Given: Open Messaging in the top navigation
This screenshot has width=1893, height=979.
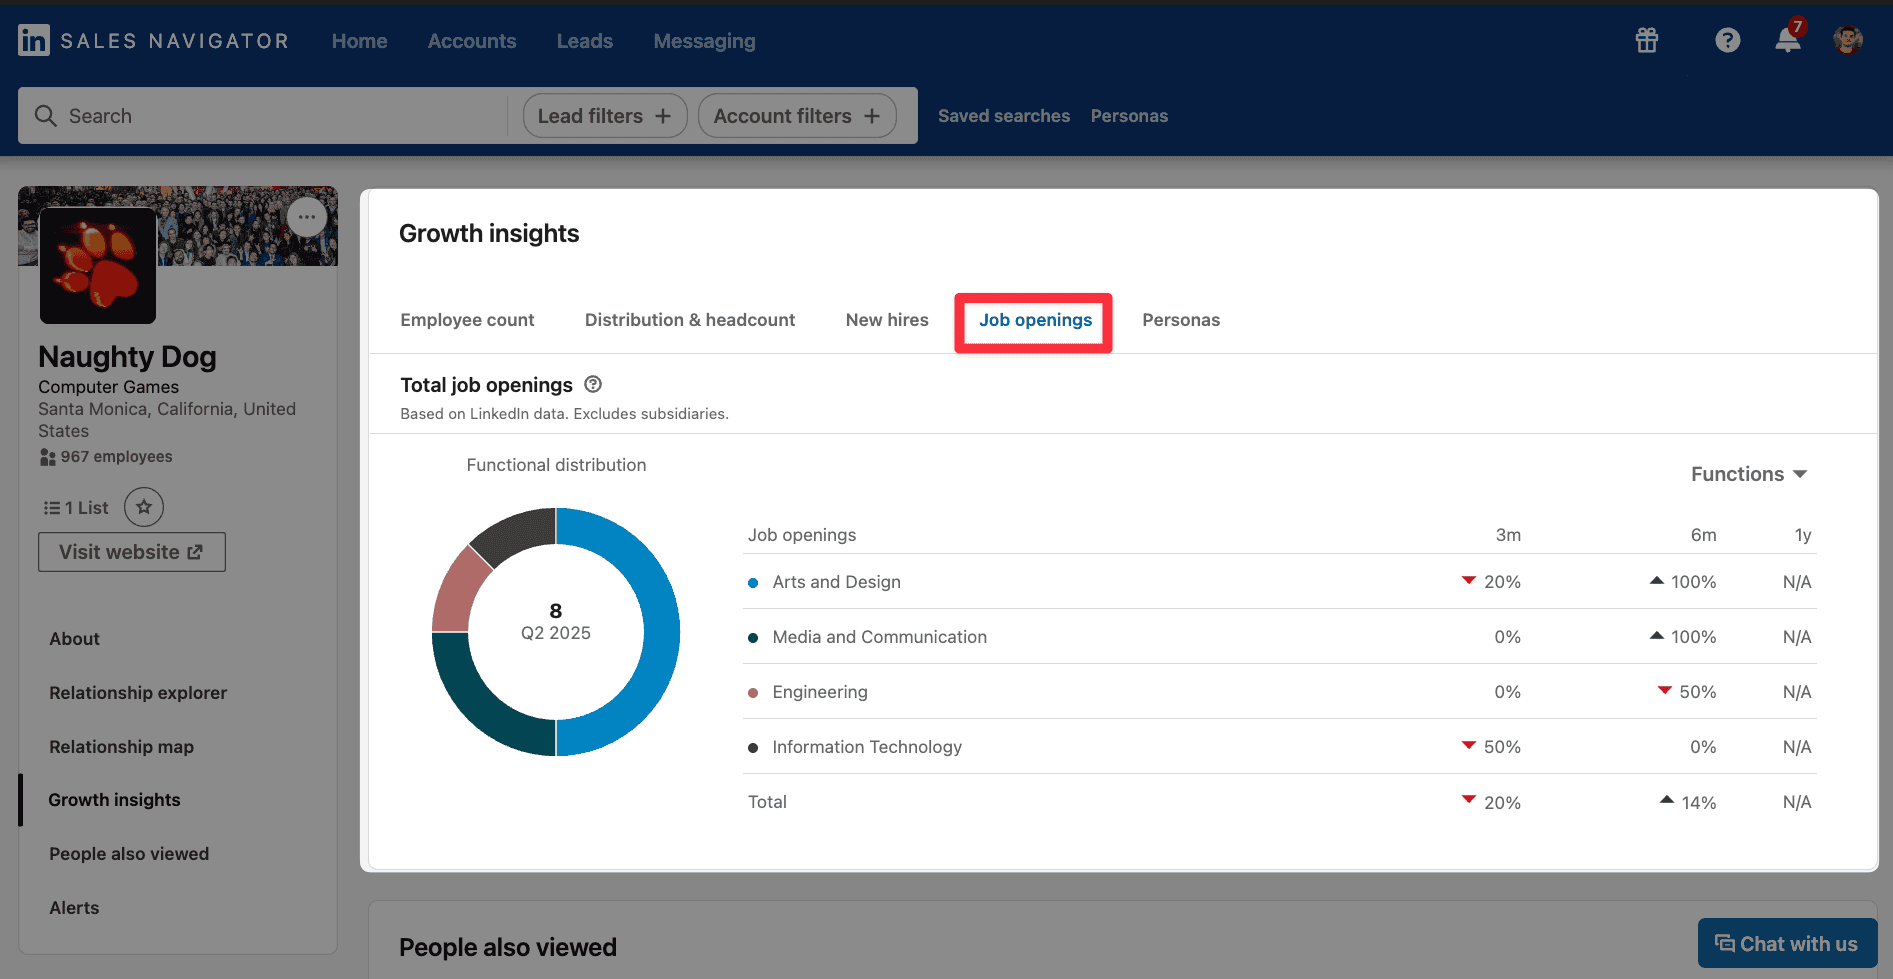Looking at the screenshot, I should [705, 41].
